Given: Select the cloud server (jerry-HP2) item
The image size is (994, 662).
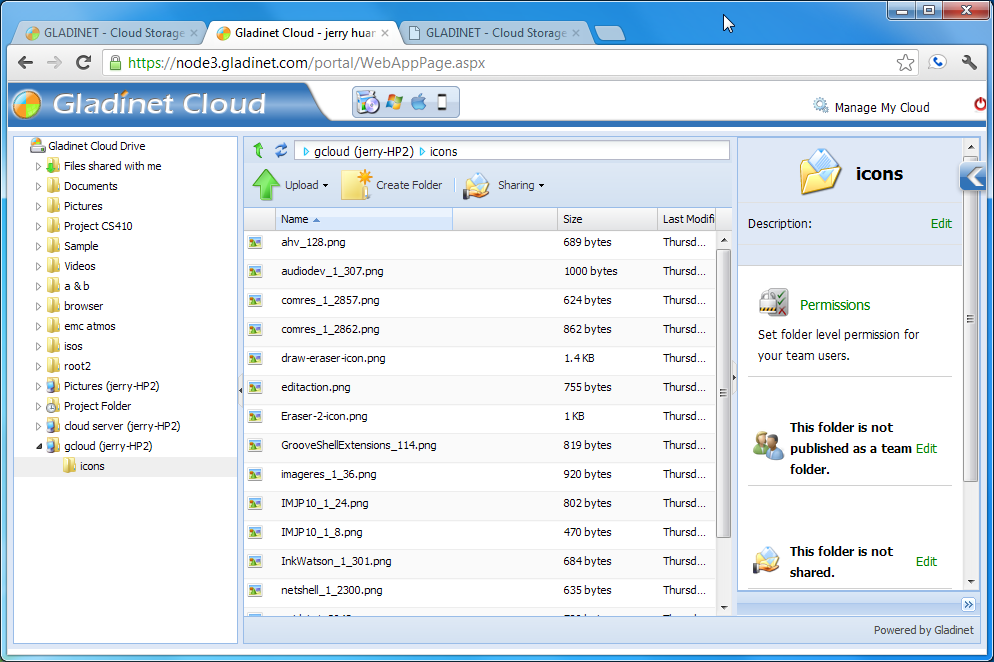Looking at the screenshot, I should pos(122,426).
